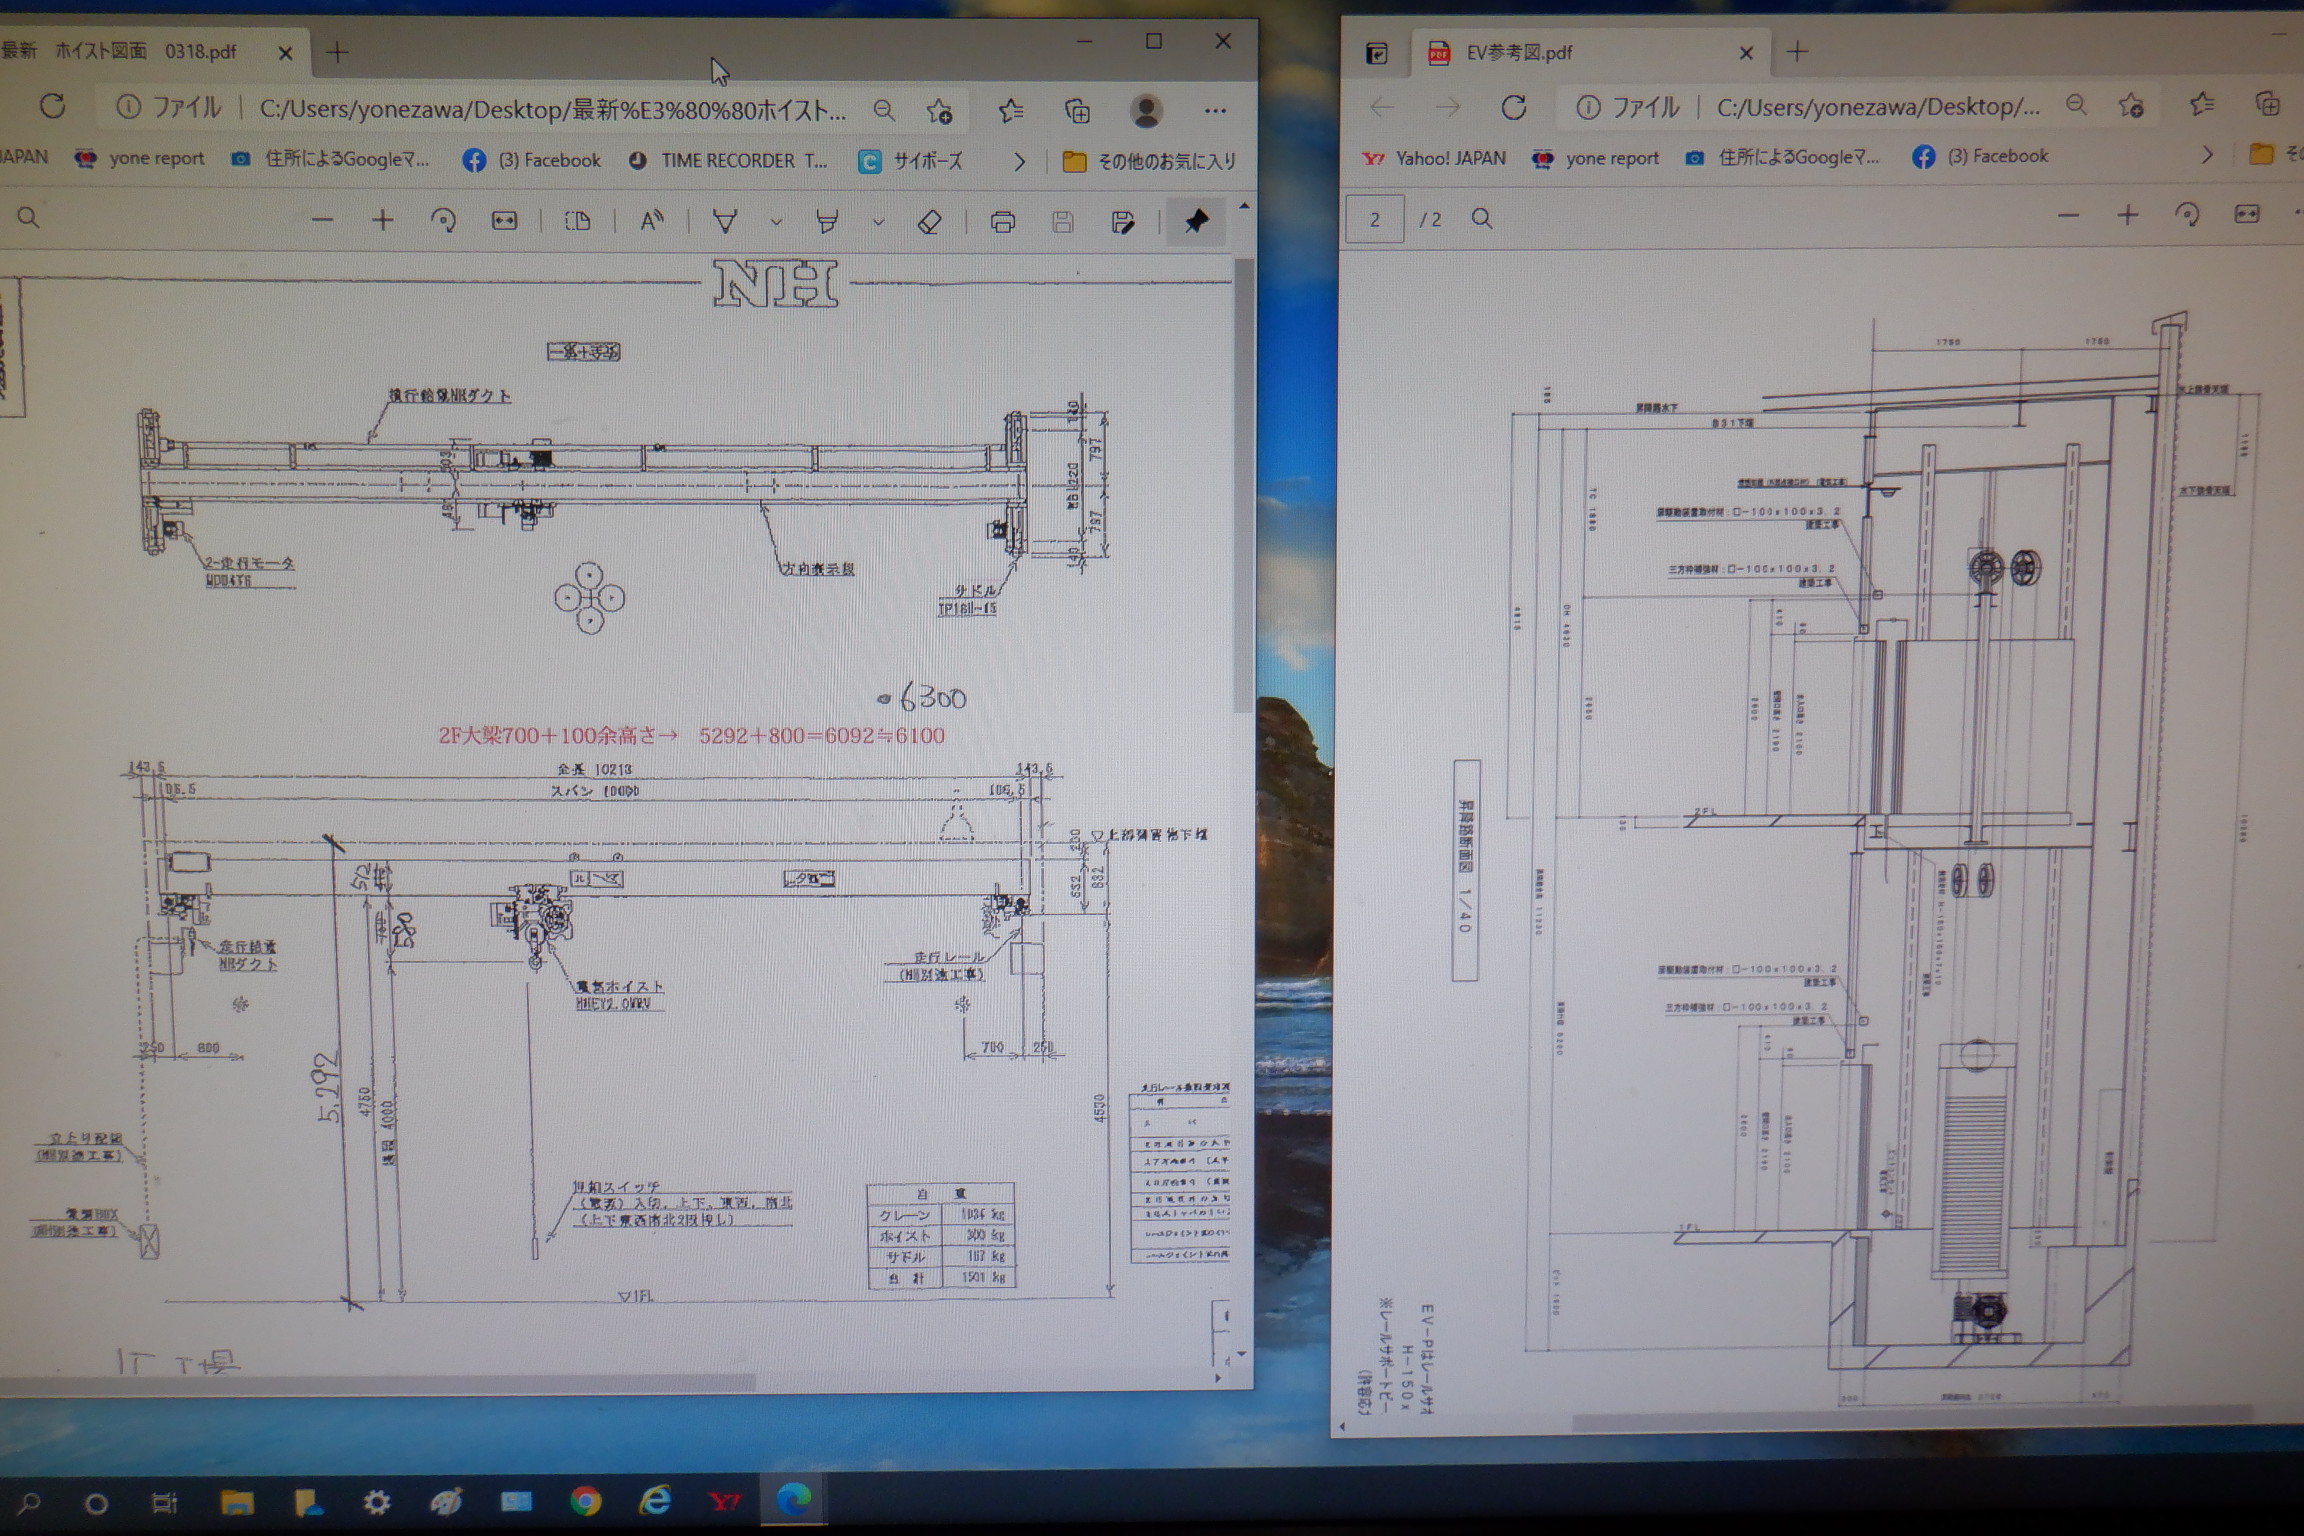Image resolution: width=2304 pixels, height=1536 pixels.
Task: Show more favorites chevron in left window
Action: tap(1019, 161)
